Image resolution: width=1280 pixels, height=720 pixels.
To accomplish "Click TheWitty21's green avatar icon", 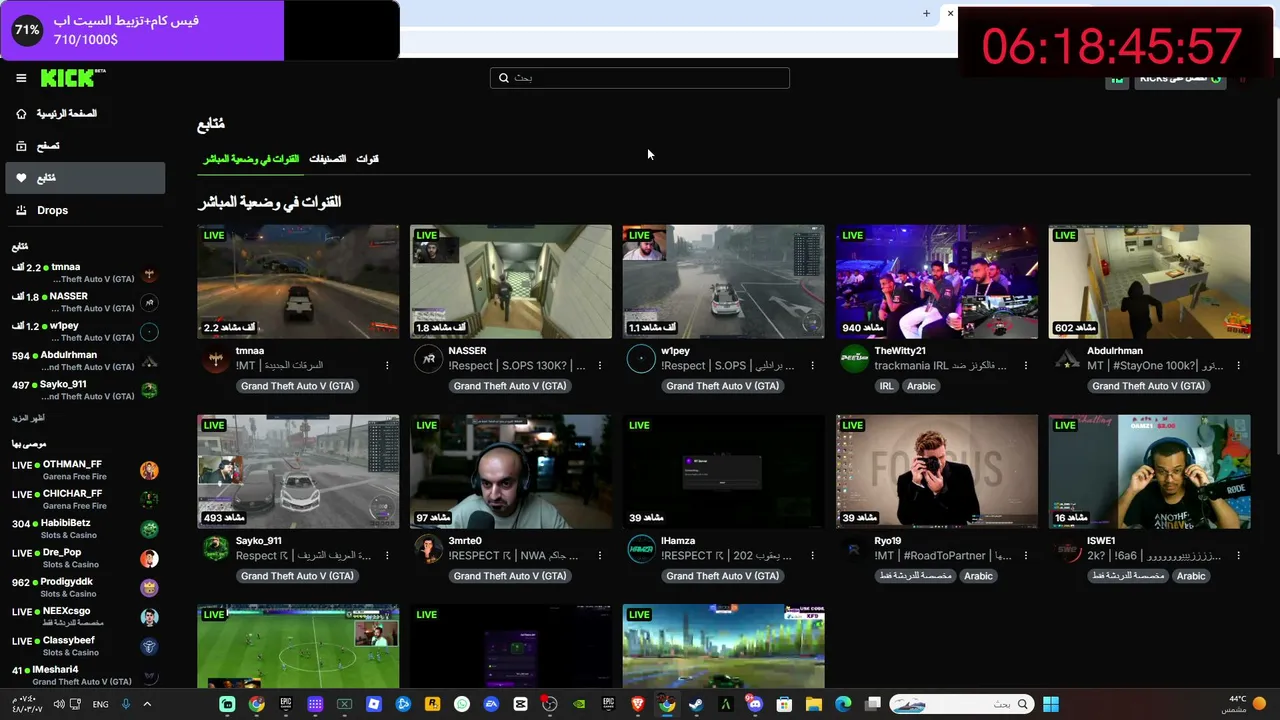I will [x=854, y=359].
